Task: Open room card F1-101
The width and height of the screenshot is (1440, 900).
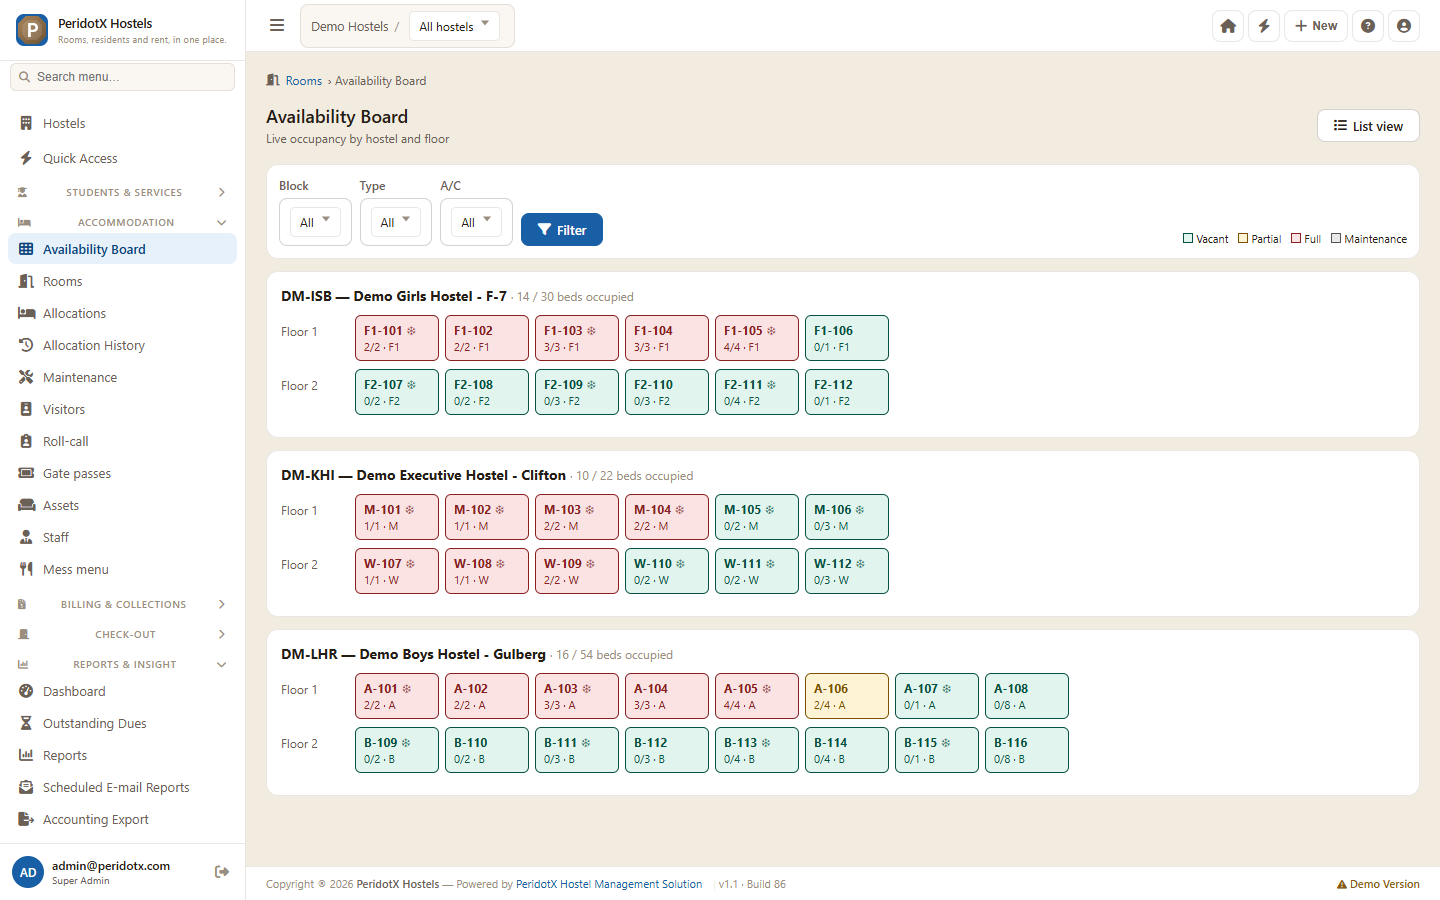Action: (397, 338)
